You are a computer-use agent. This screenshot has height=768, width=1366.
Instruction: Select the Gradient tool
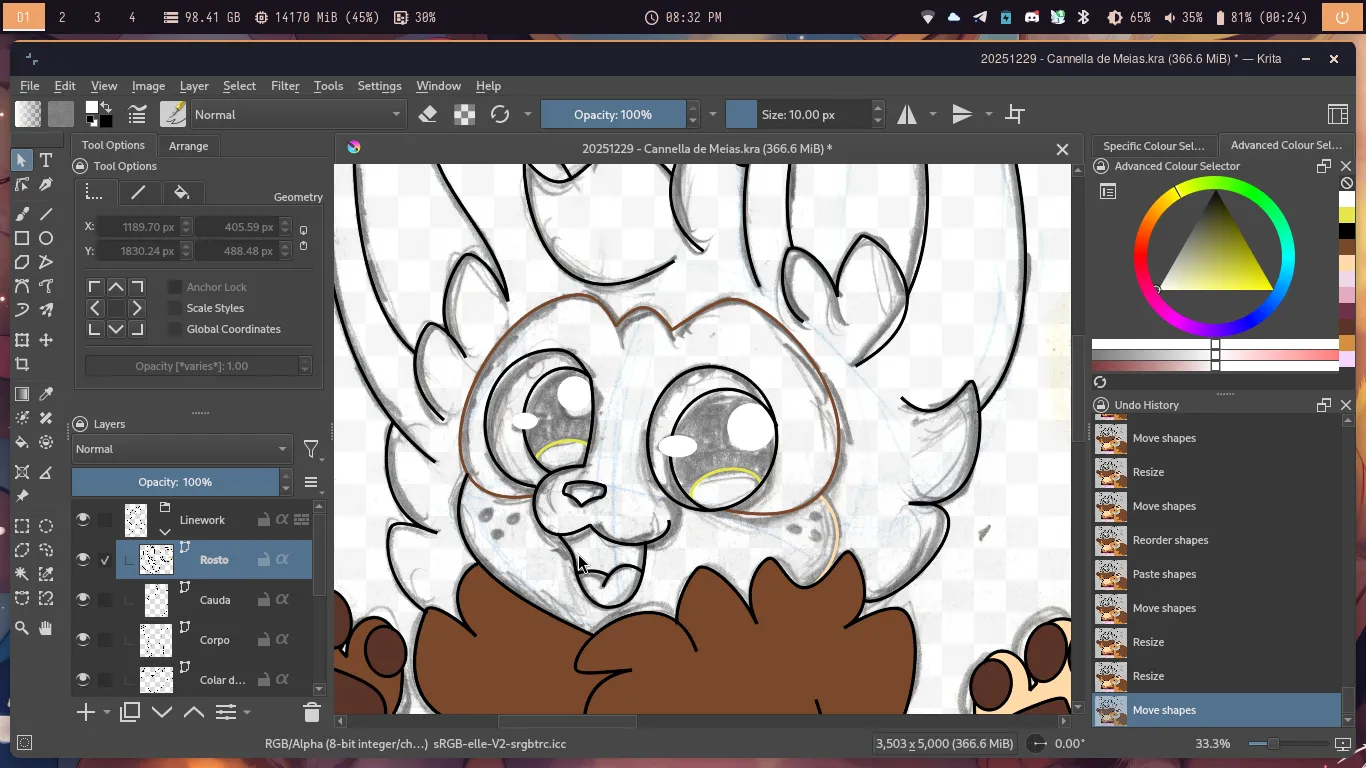pyautogui.click(x=22, y=394)
